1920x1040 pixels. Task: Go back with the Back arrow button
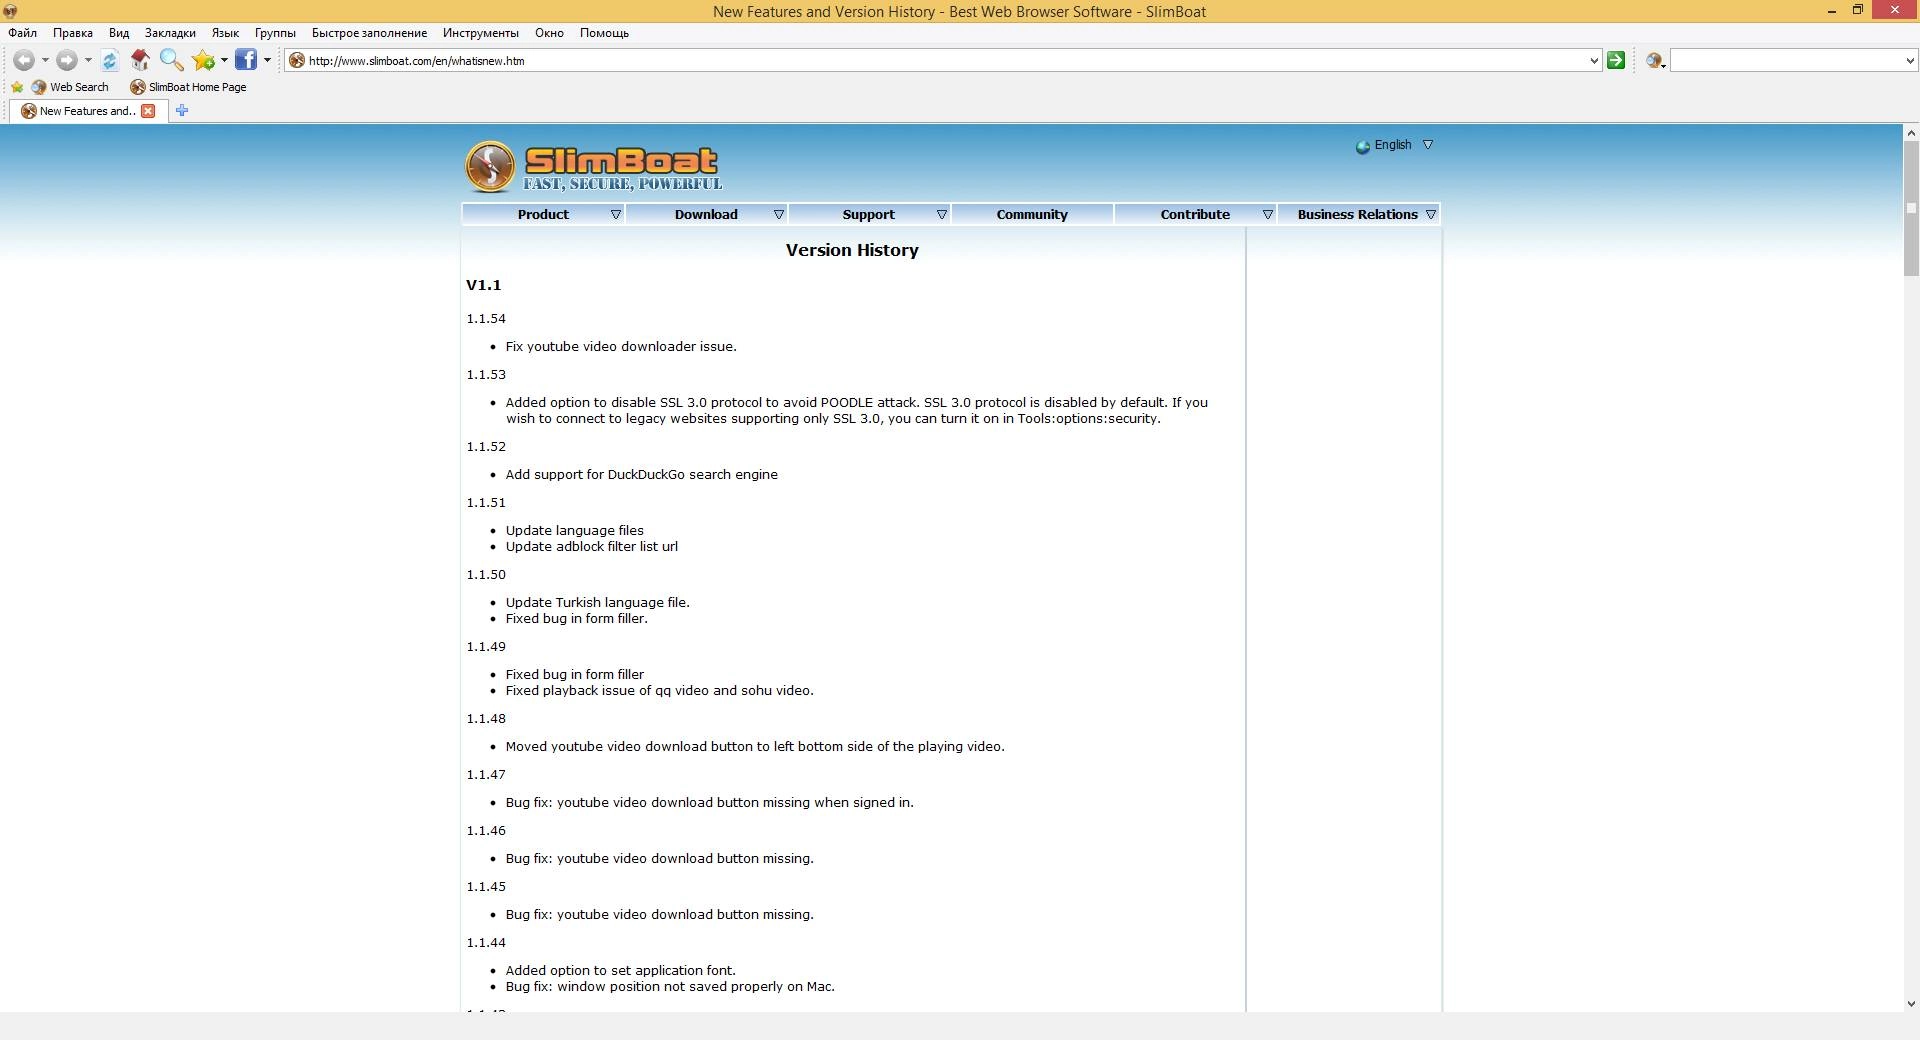point(24,60)
